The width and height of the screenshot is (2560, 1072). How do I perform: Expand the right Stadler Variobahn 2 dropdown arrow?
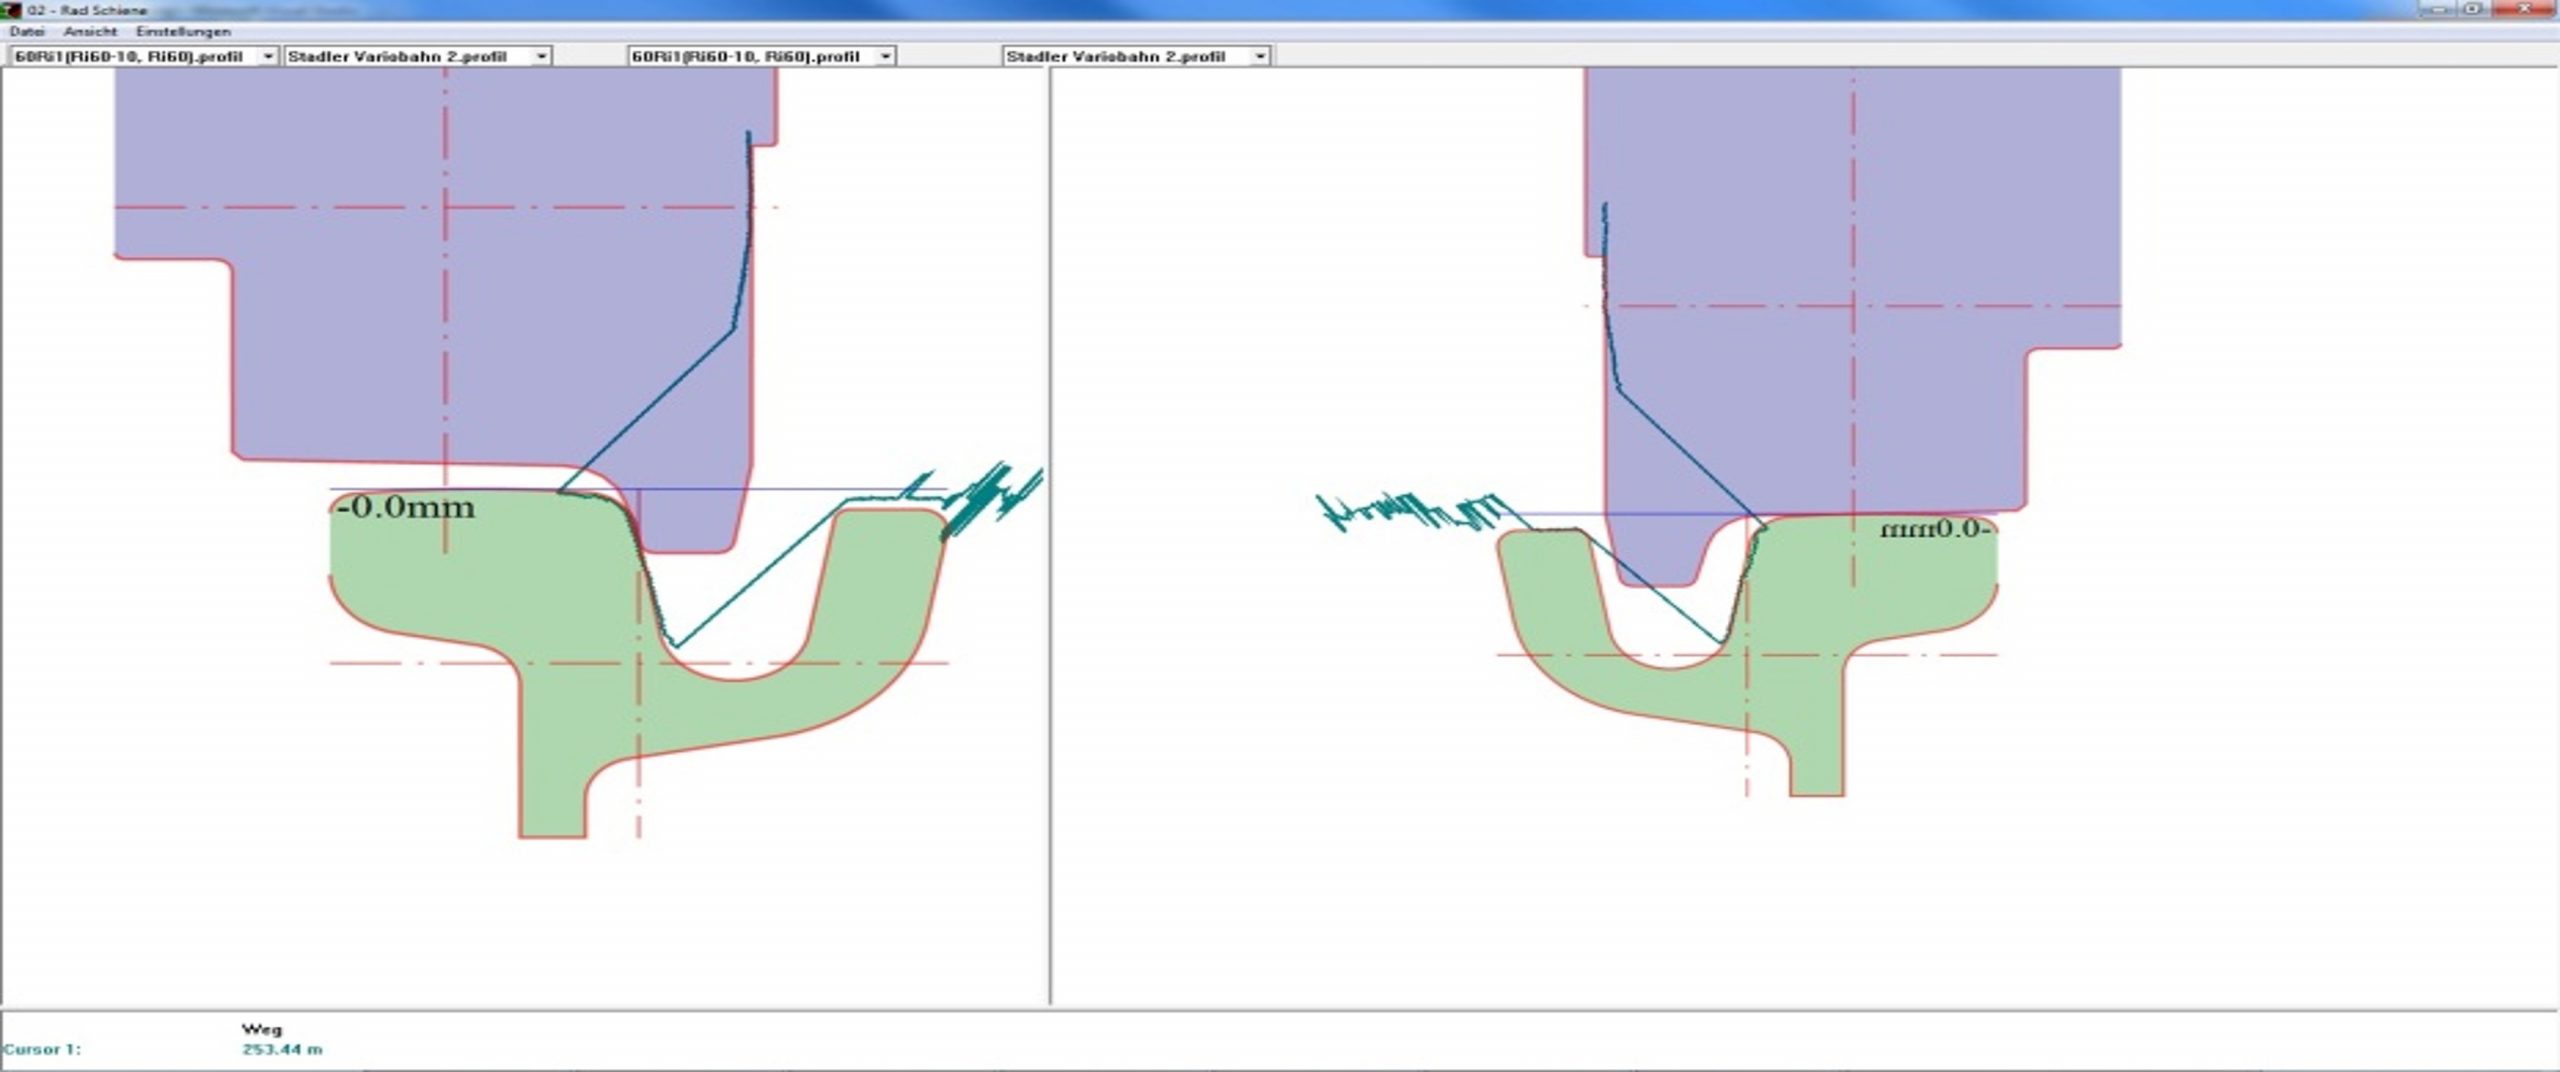click(1260, 57)
